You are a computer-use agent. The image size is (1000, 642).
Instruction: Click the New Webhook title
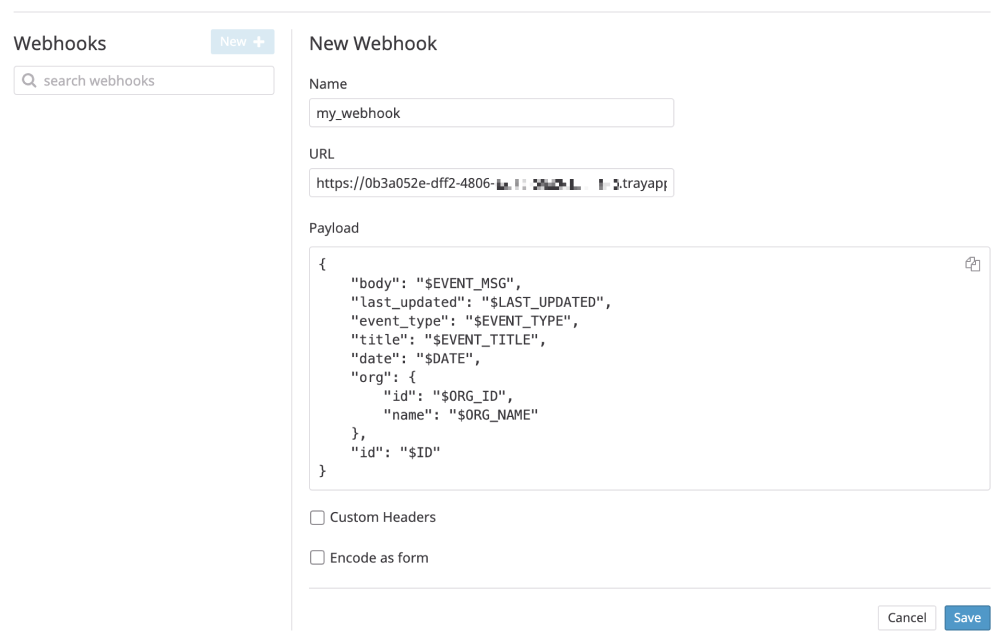pos(373,43)
